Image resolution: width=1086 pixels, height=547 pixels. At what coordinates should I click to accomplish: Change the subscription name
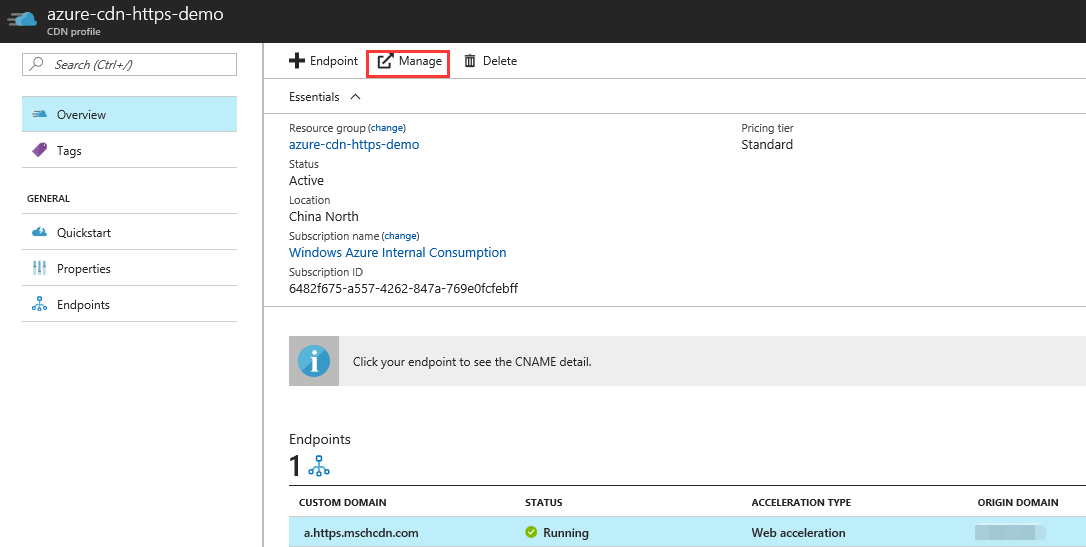[401, 236]
